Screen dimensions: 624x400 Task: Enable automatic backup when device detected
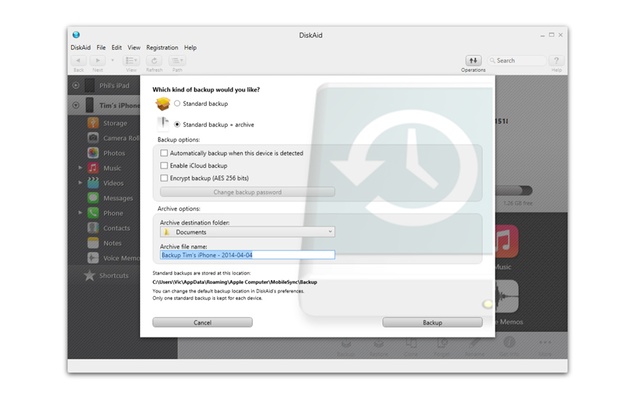pyautogui.click(x=164, y=153)
